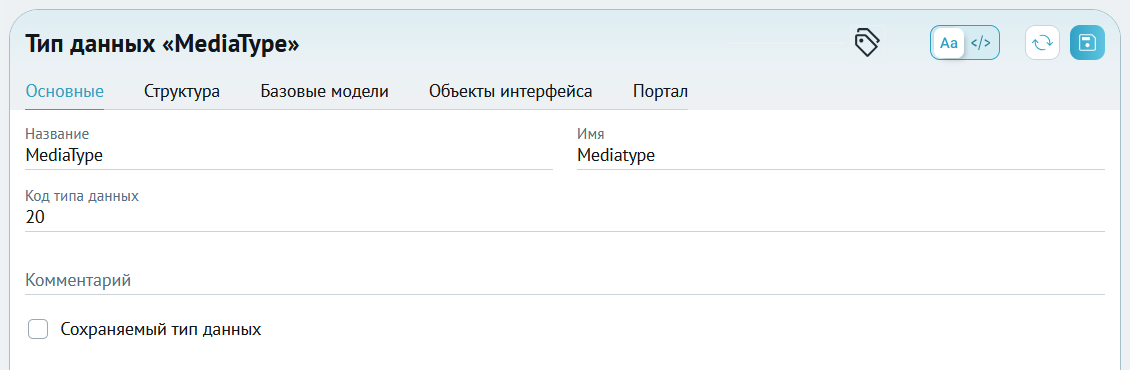Image resolution: width=1130 pixels, height=370 pixels.
Task: Select the Основные tab
Action: pyautogui.click(x=65, y=92)
